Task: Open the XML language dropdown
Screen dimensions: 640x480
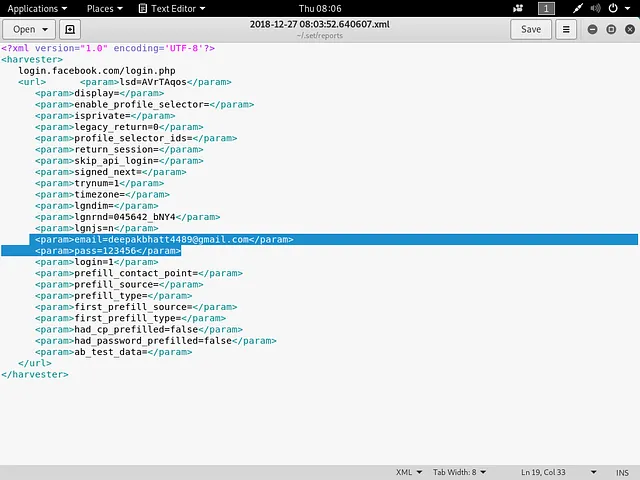Action: coord(409,472)
